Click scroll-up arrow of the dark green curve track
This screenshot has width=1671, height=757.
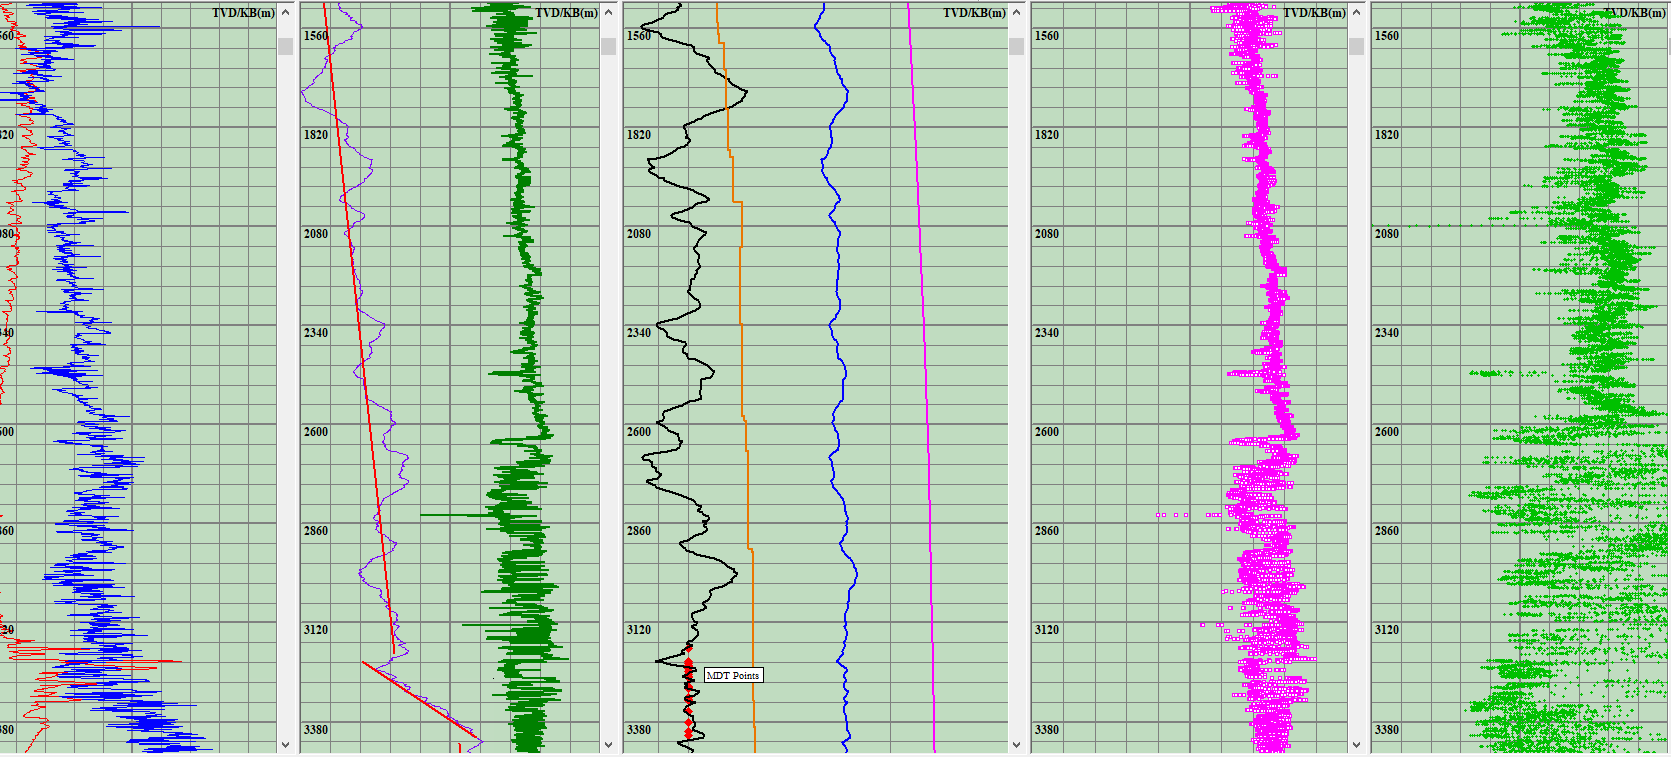click(x=608, y=12)
